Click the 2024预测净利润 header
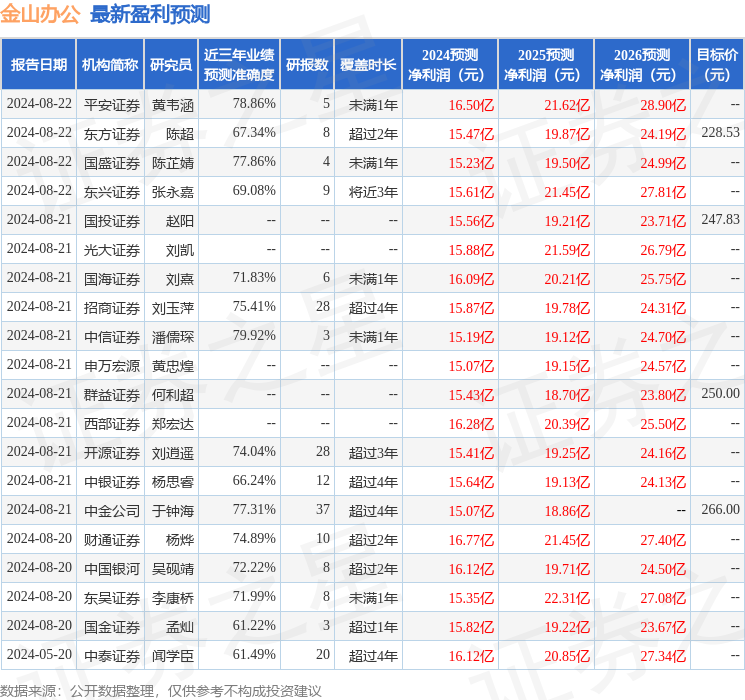745x700 pixels. tap(450, 65)
